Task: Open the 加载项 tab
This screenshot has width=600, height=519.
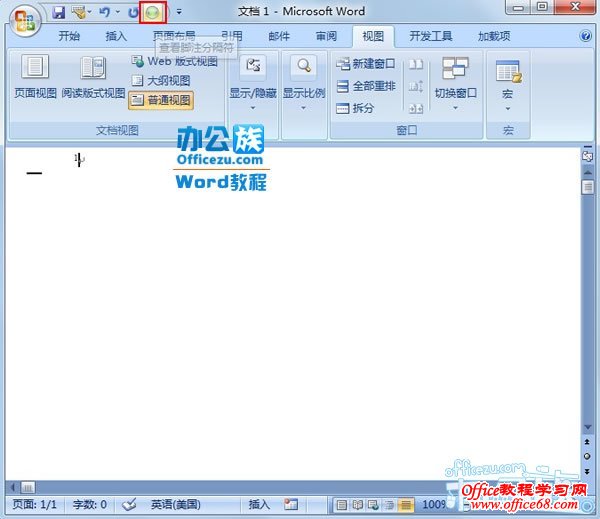Action: point(494,36)
